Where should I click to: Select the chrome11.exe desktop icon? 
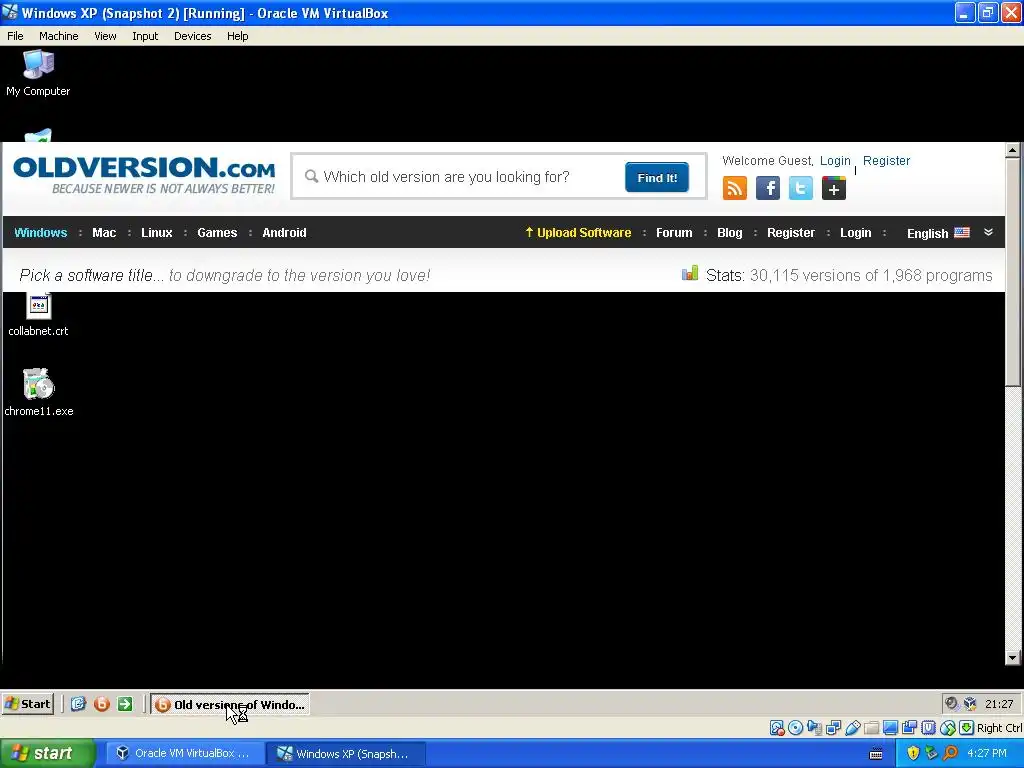(x=39, y=392)
